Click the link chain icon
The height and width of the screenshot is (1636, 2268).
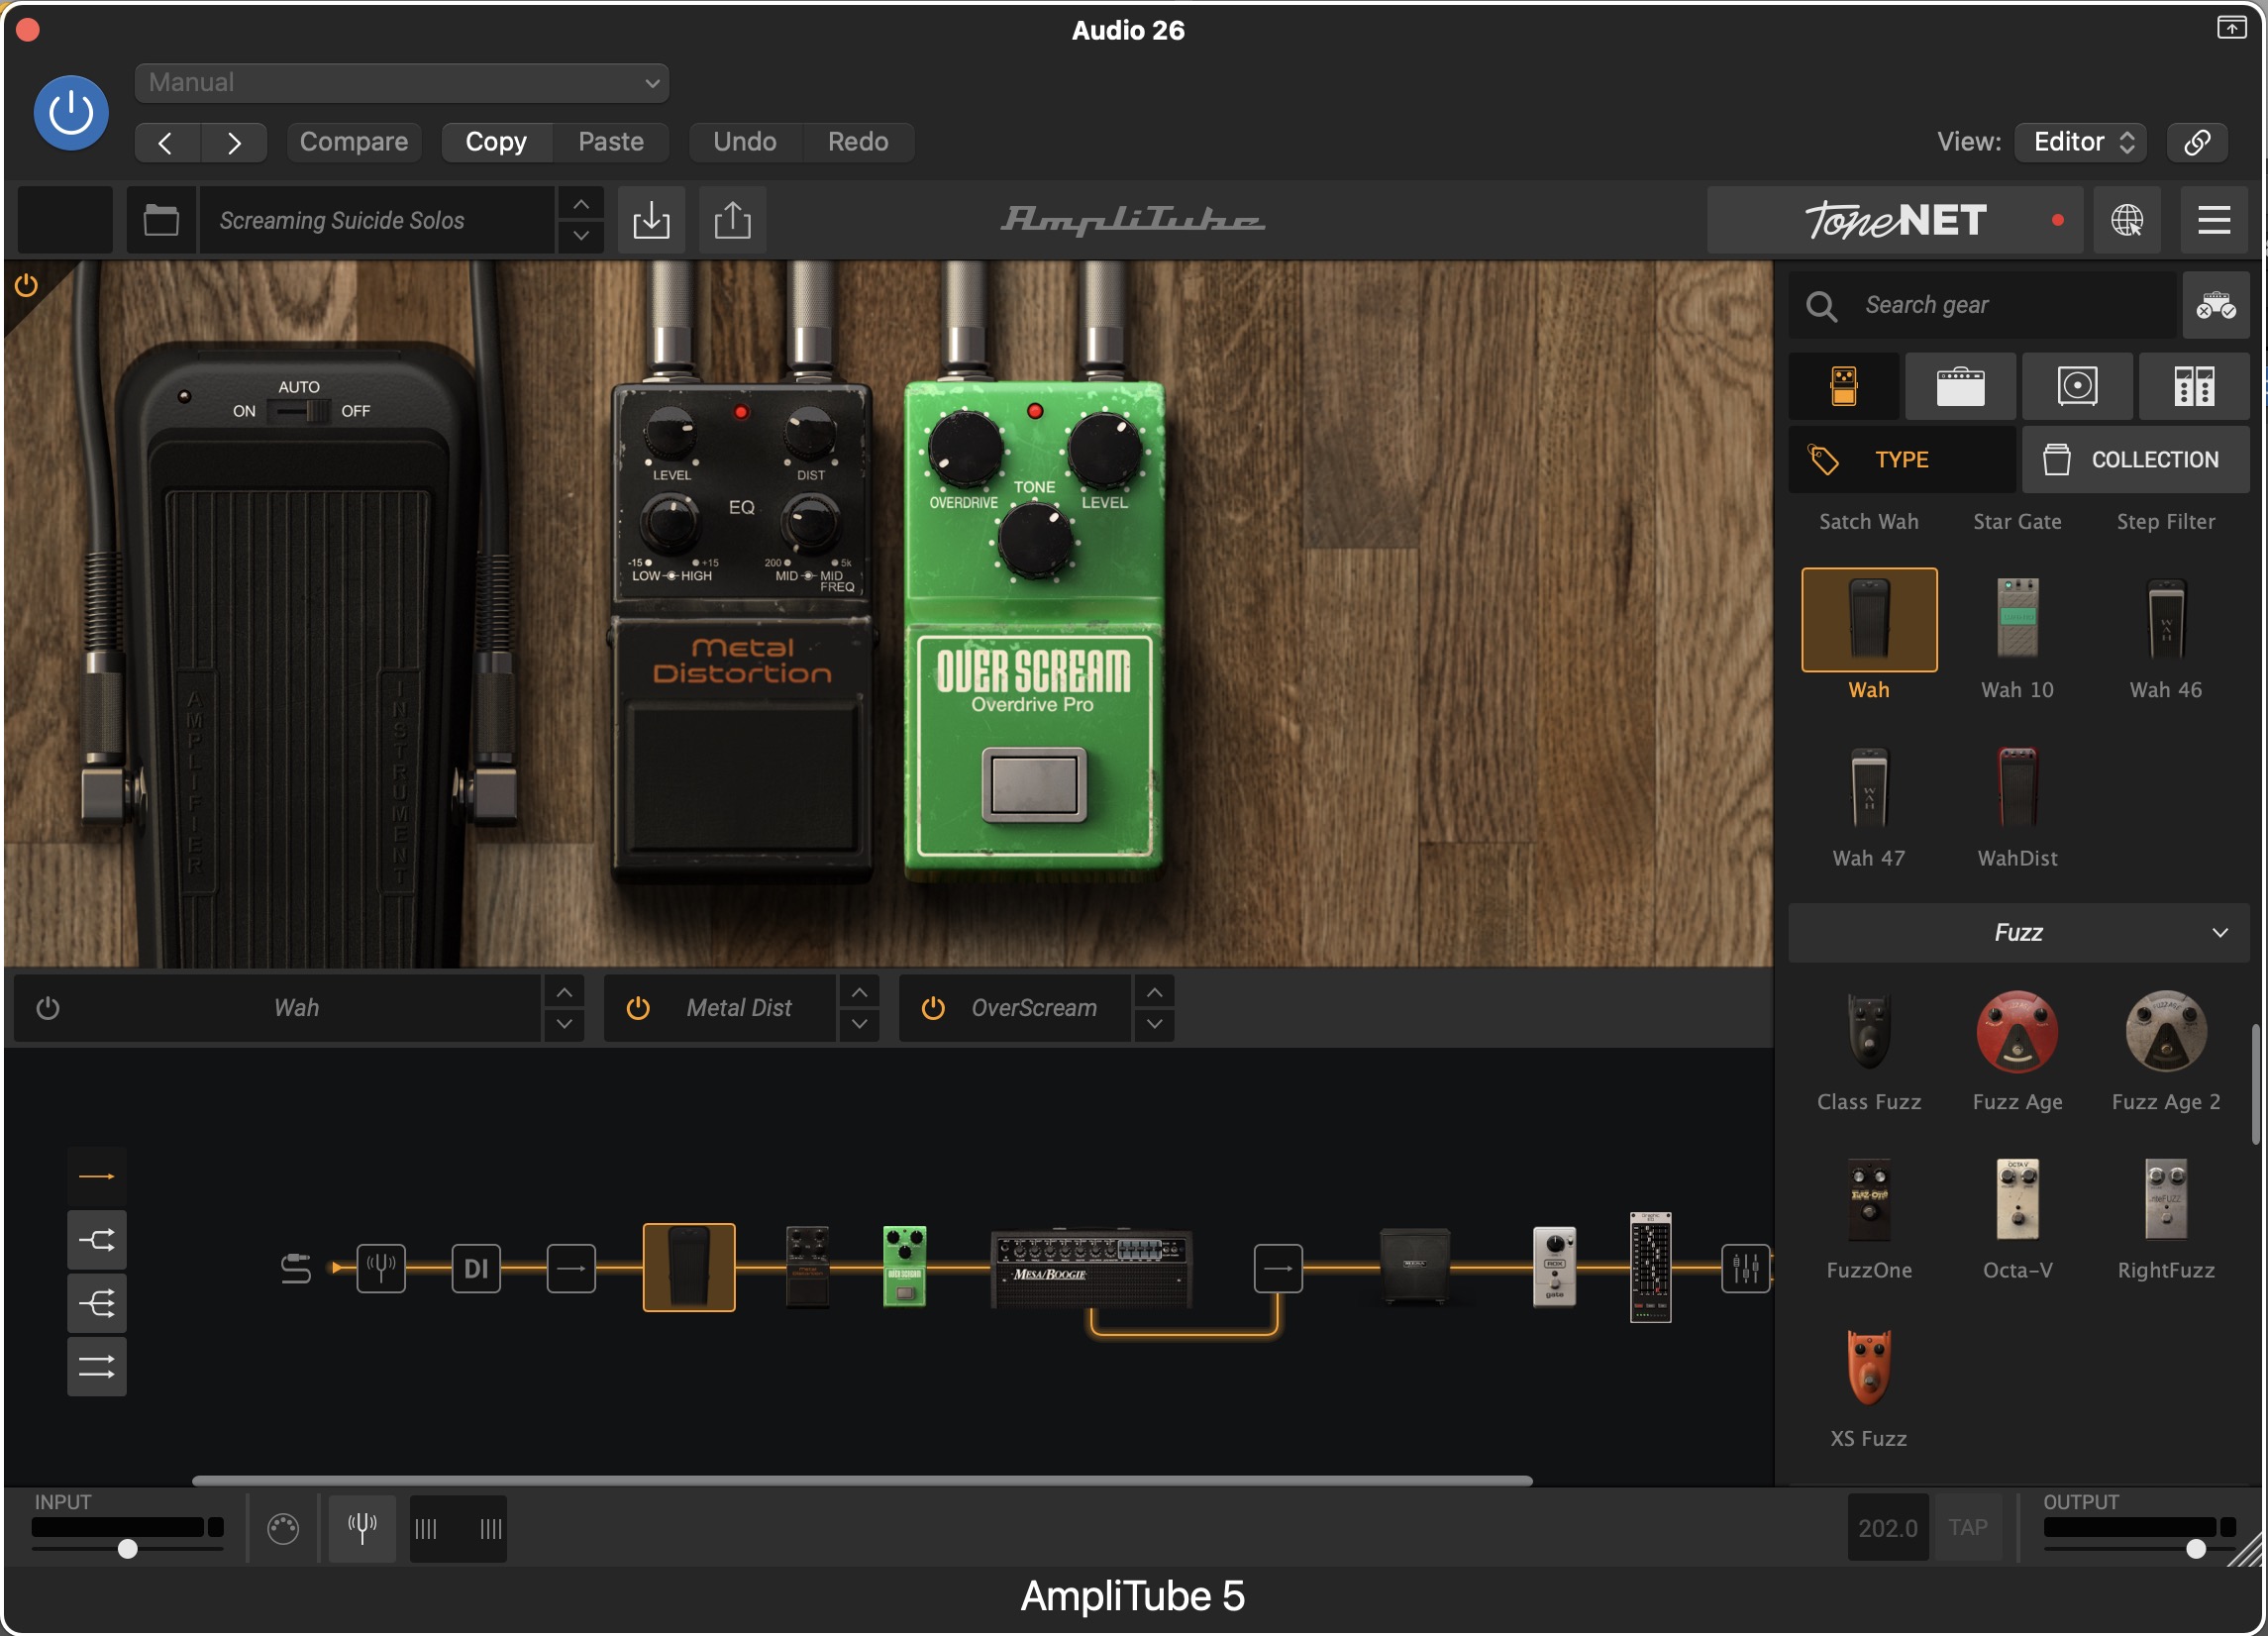point(2197,142)
